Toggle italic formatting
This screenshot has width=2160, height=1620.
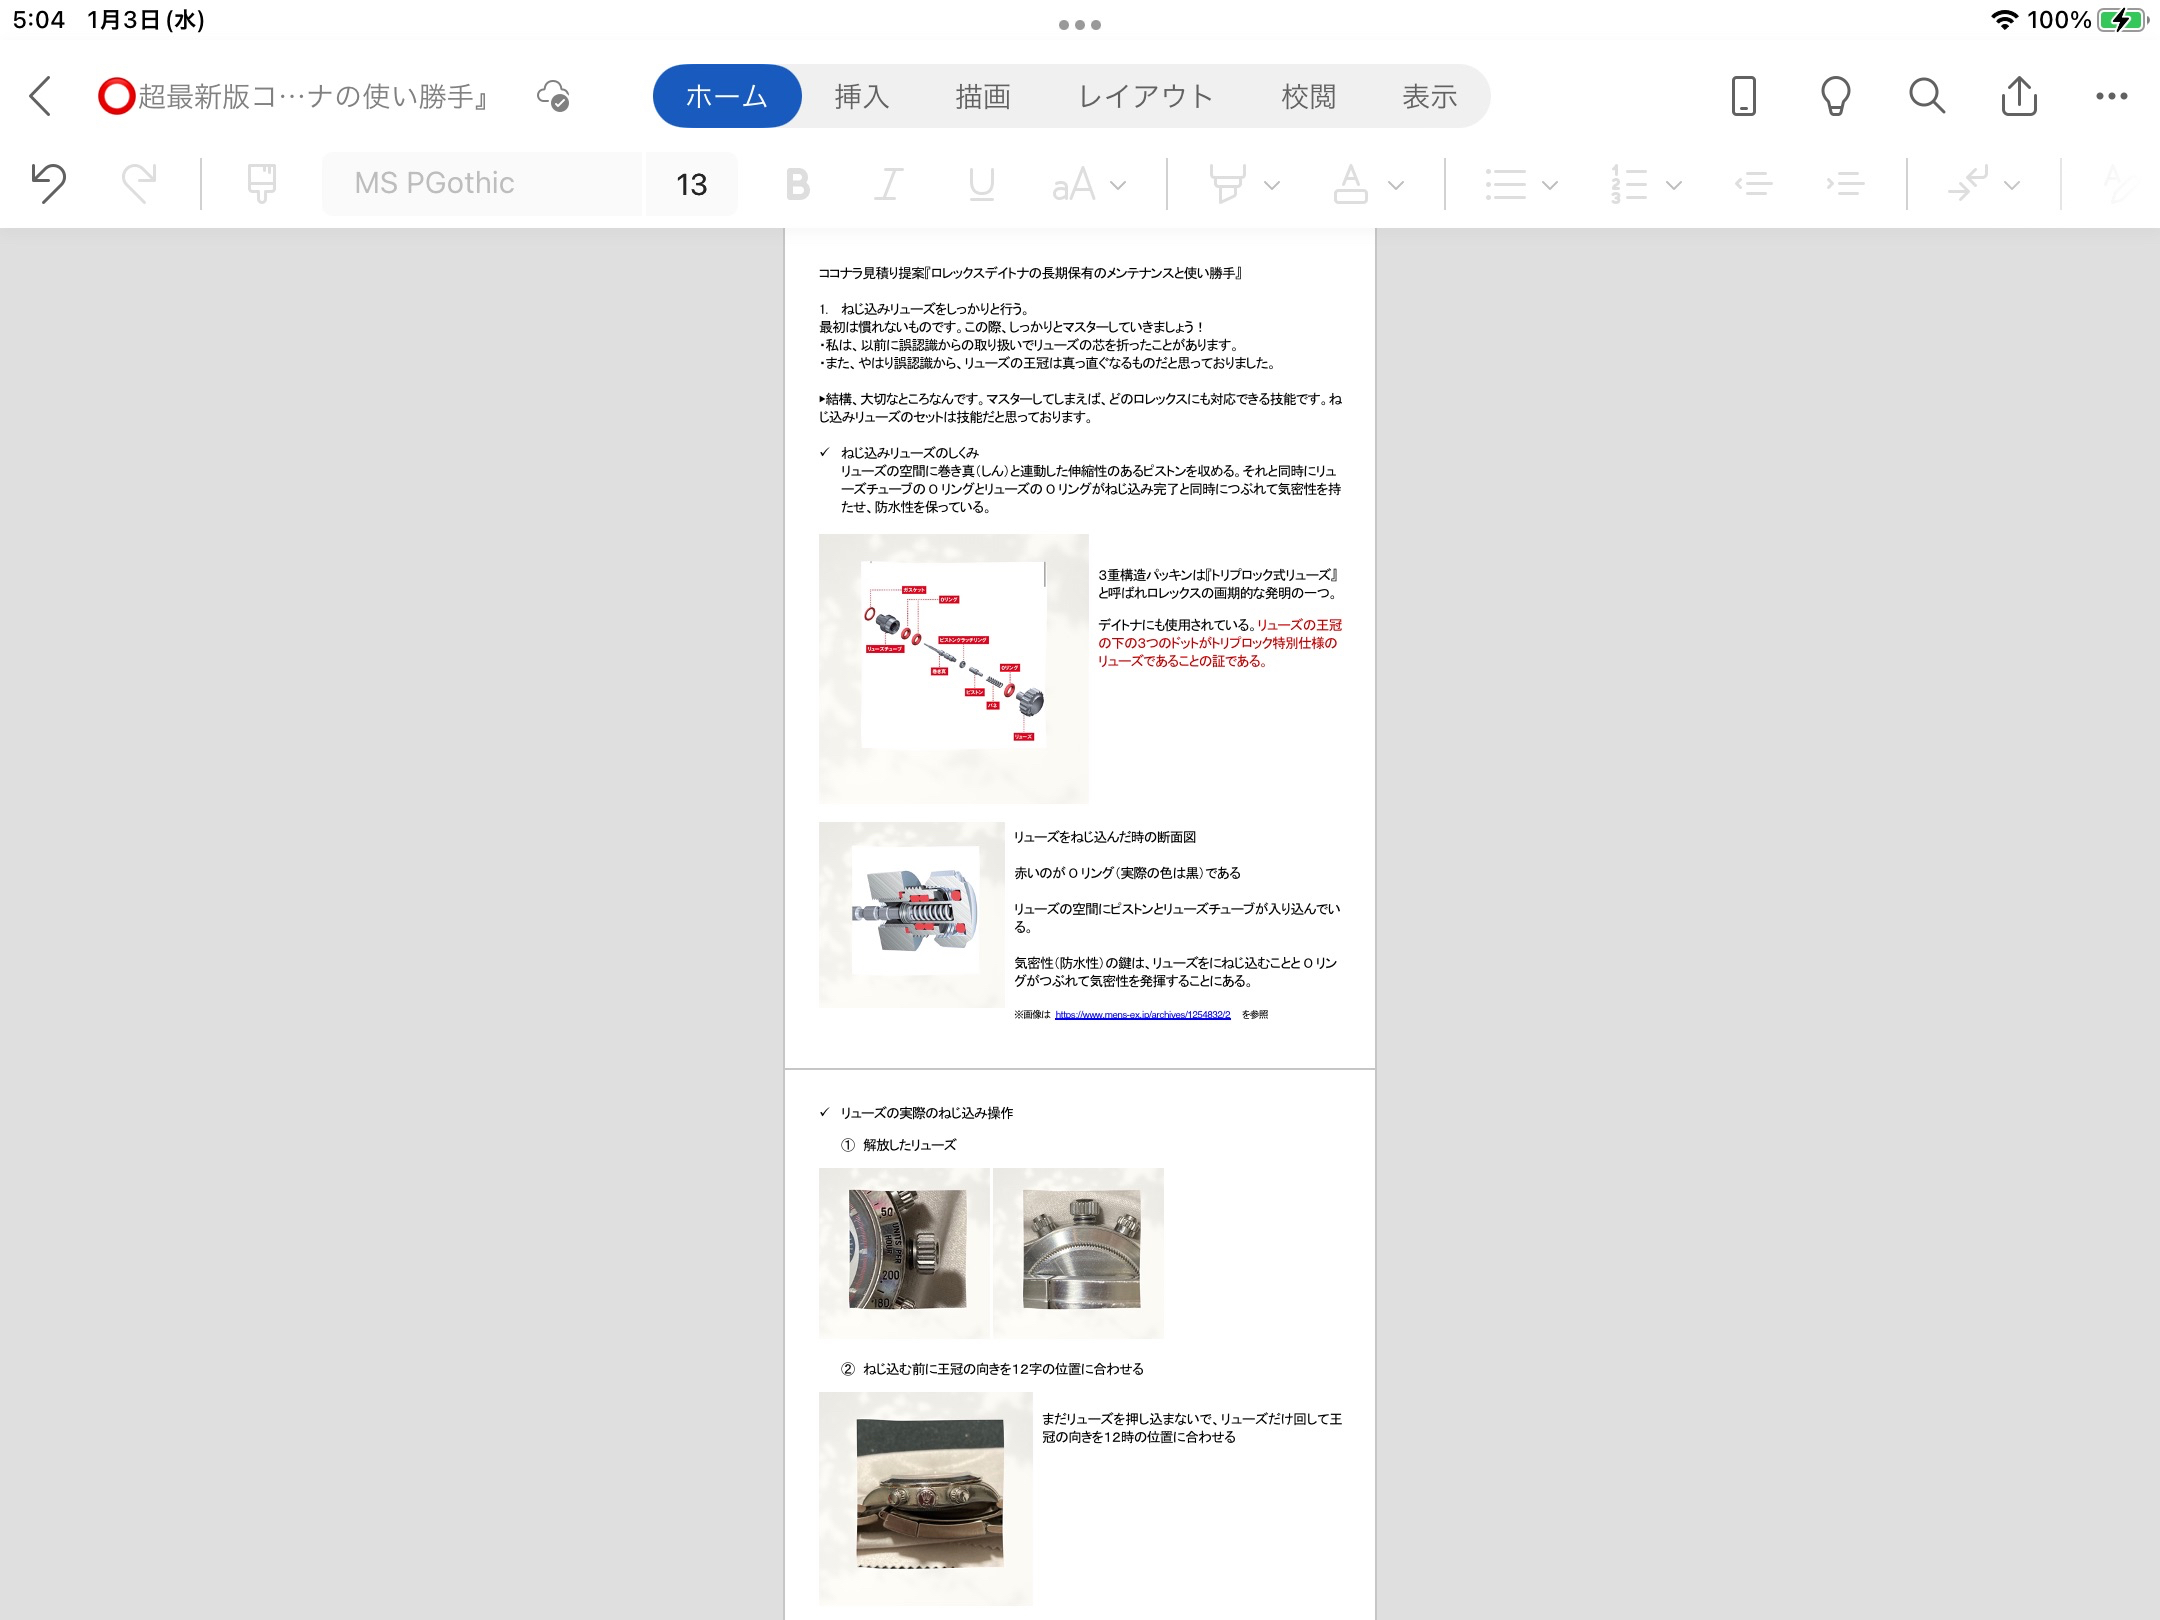click(888, 184)
